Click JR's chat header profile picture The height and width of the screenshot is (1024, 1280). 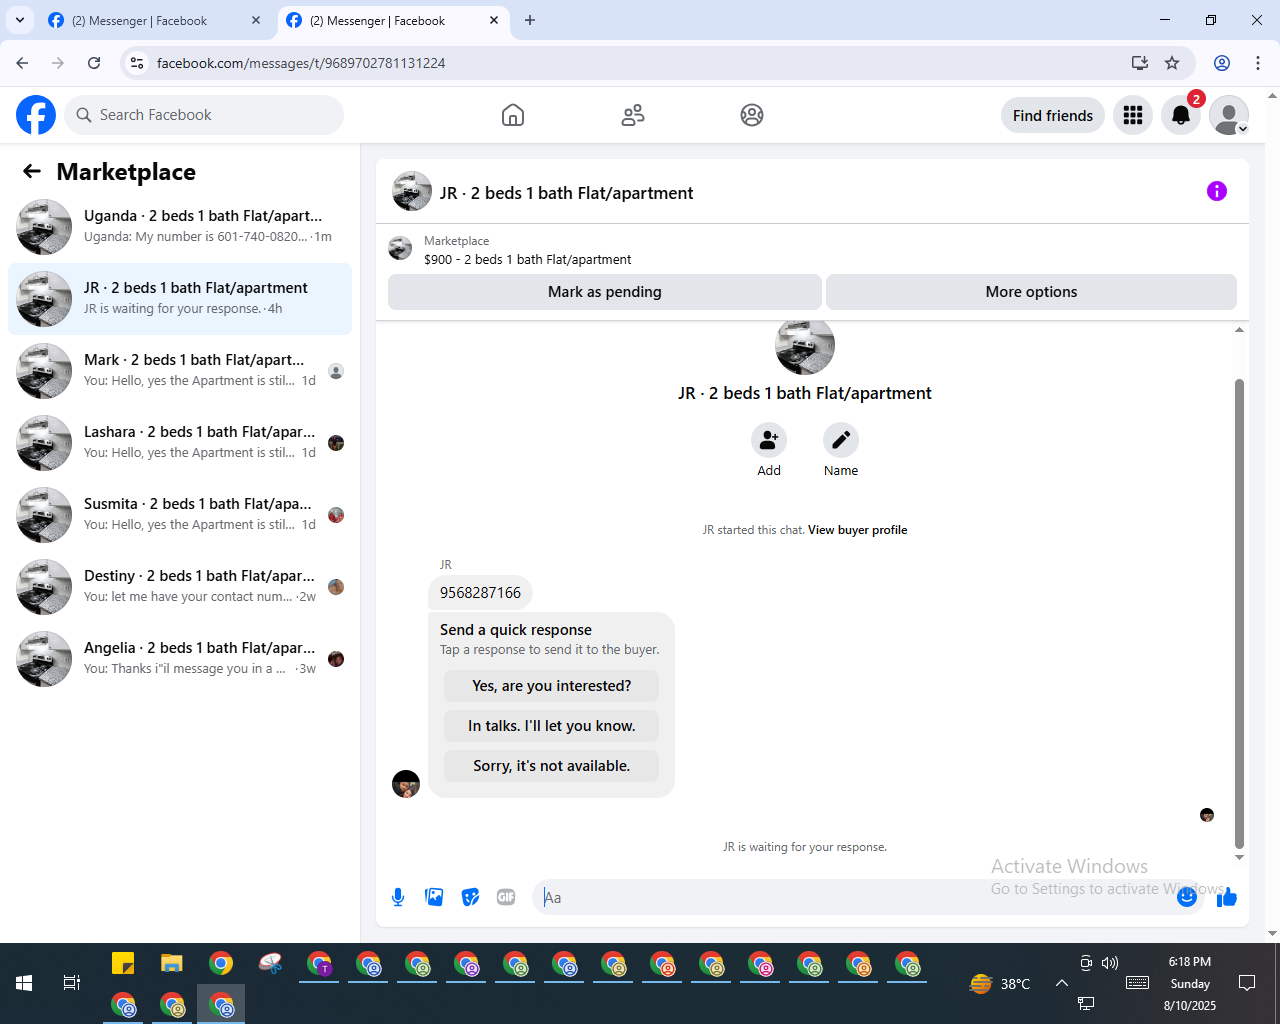pos(412,191)
